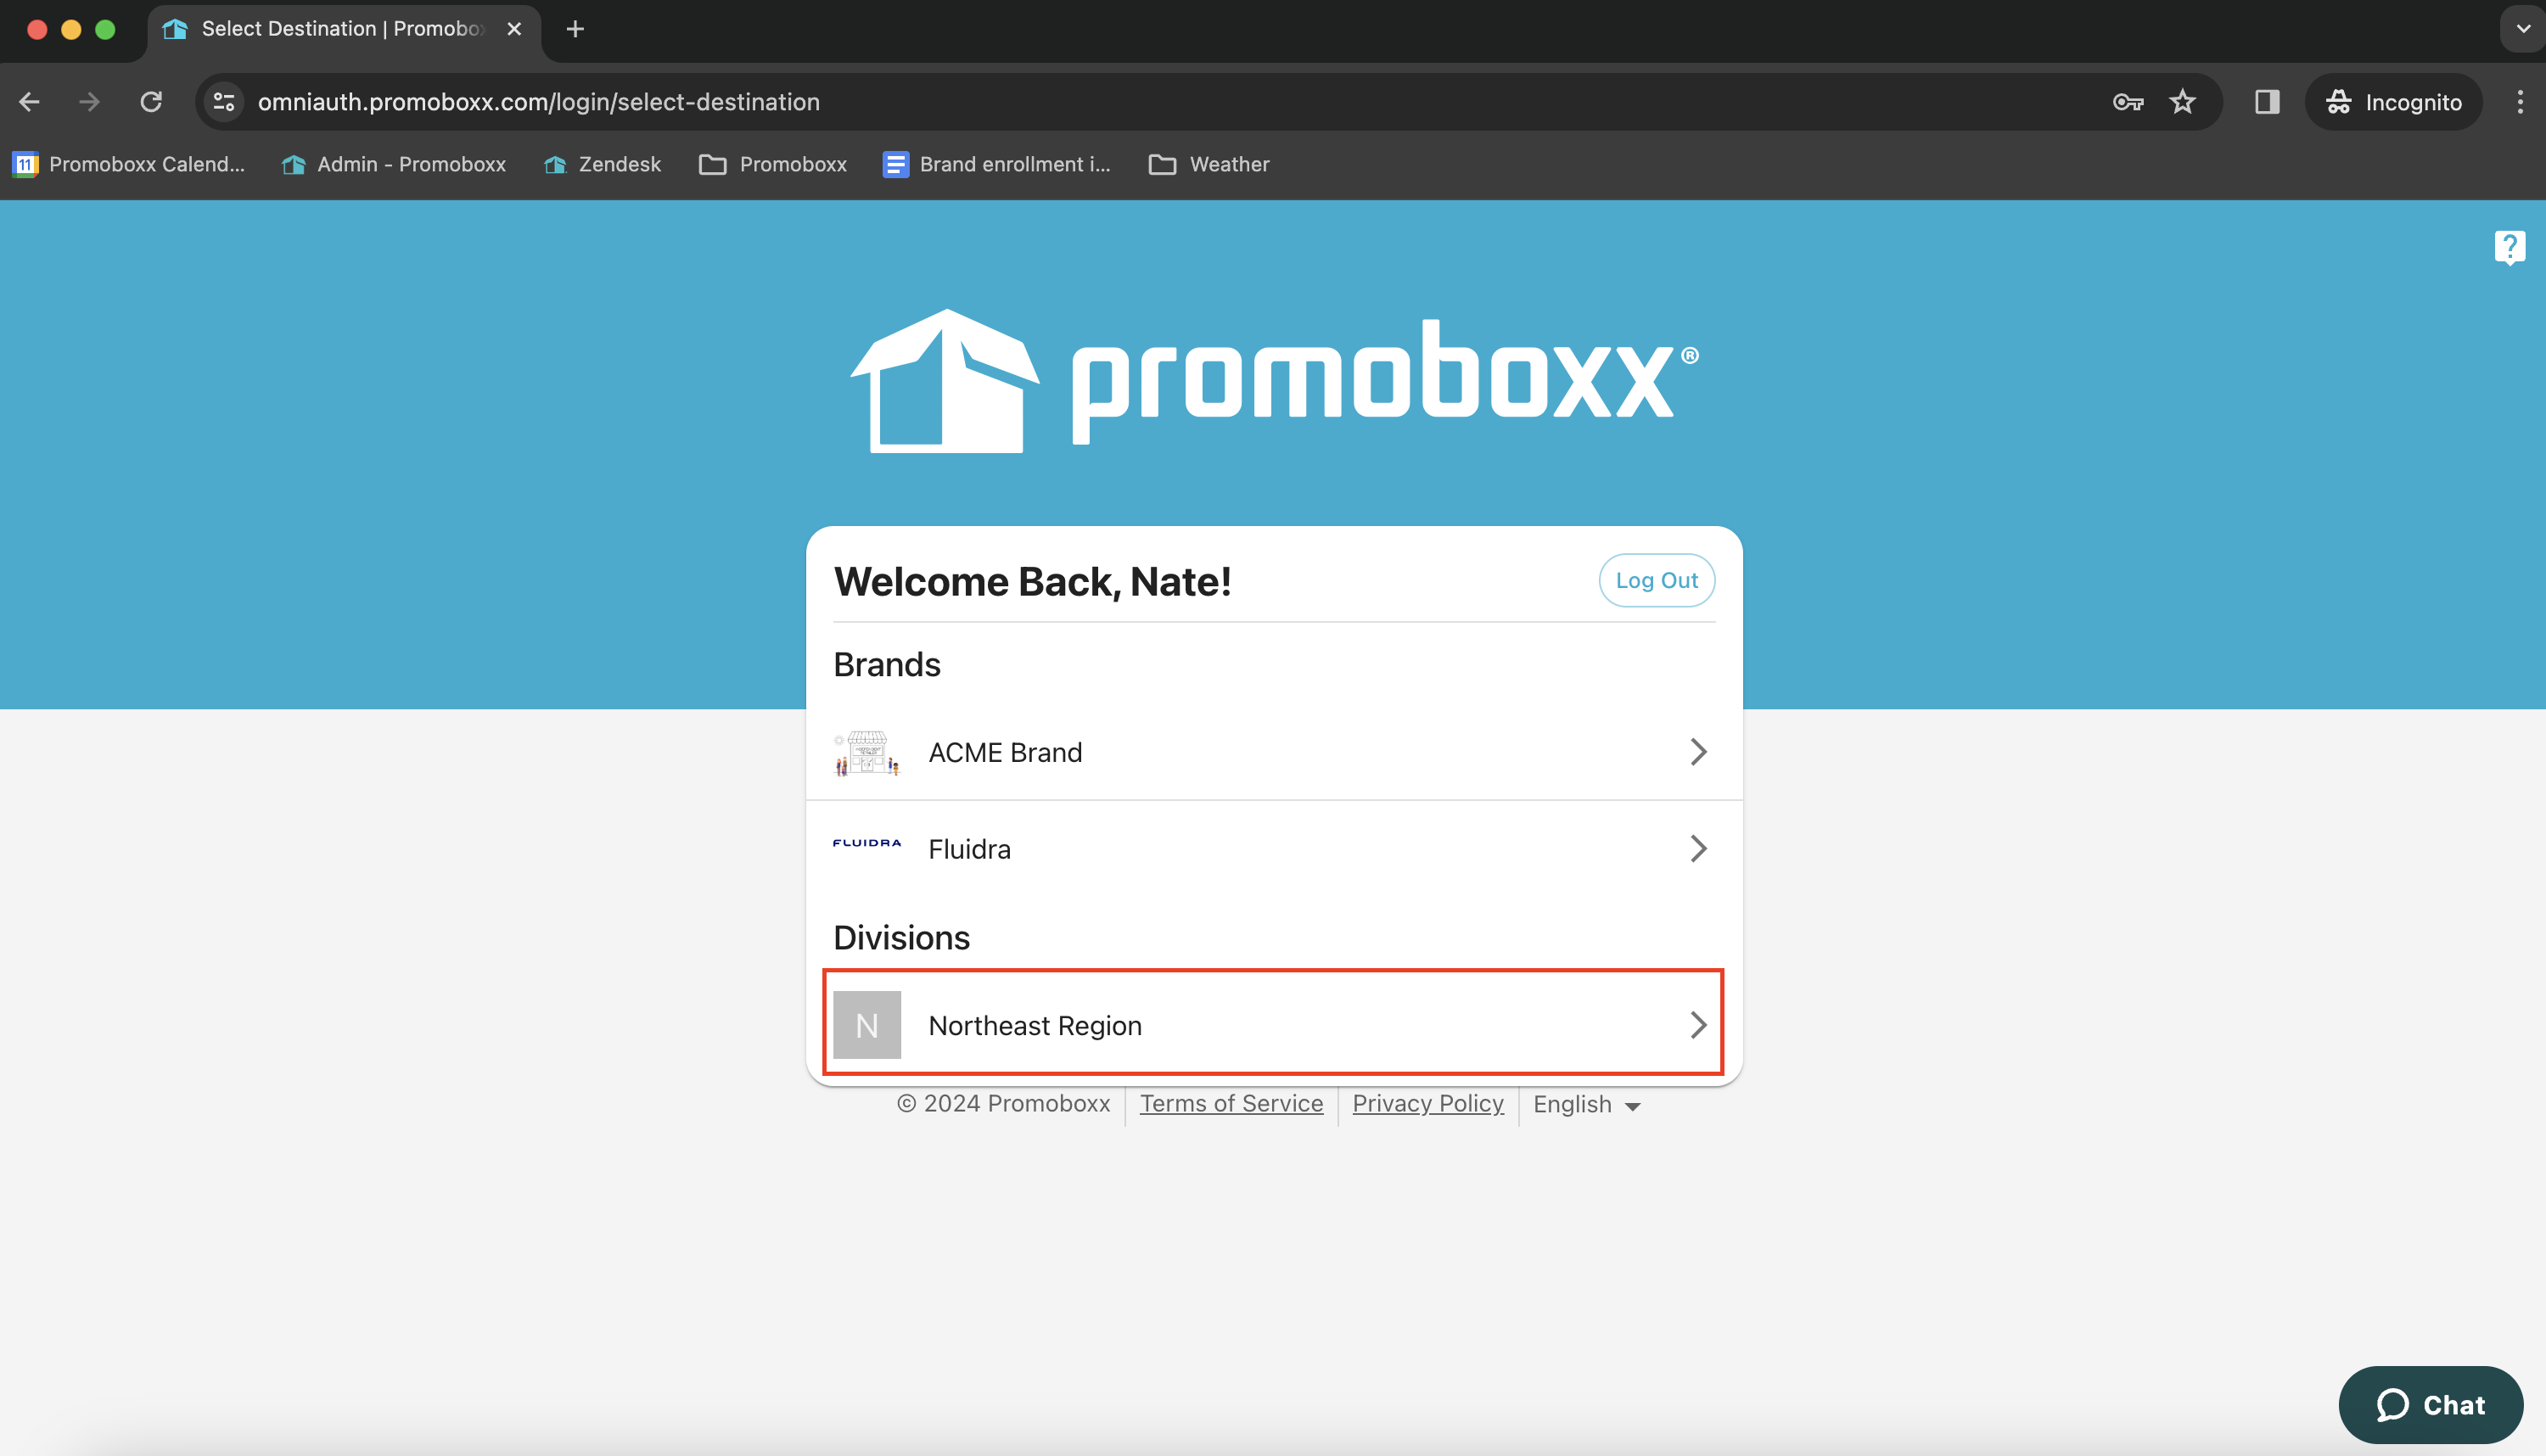Open Terms of Service link
2546x1456 pixels.
coord(1231,1104)
